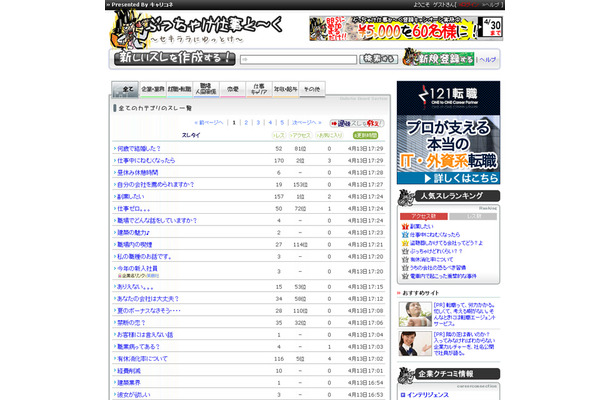Open thread あなたの会社は大丈夫？
Image resolution: width=610 pixels, height=400 pixels.
pos(148,299)
